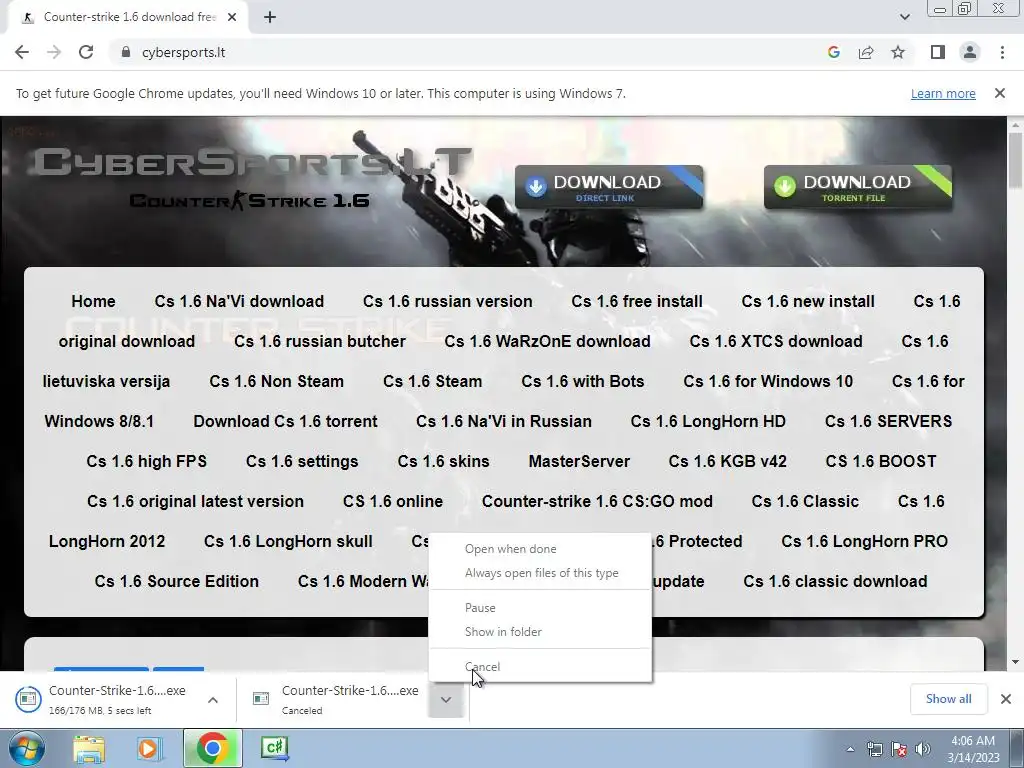Open Cs 1.6 XTCS download link
The height and width of the screenshot is (768, 1024).
coord(776,341)
